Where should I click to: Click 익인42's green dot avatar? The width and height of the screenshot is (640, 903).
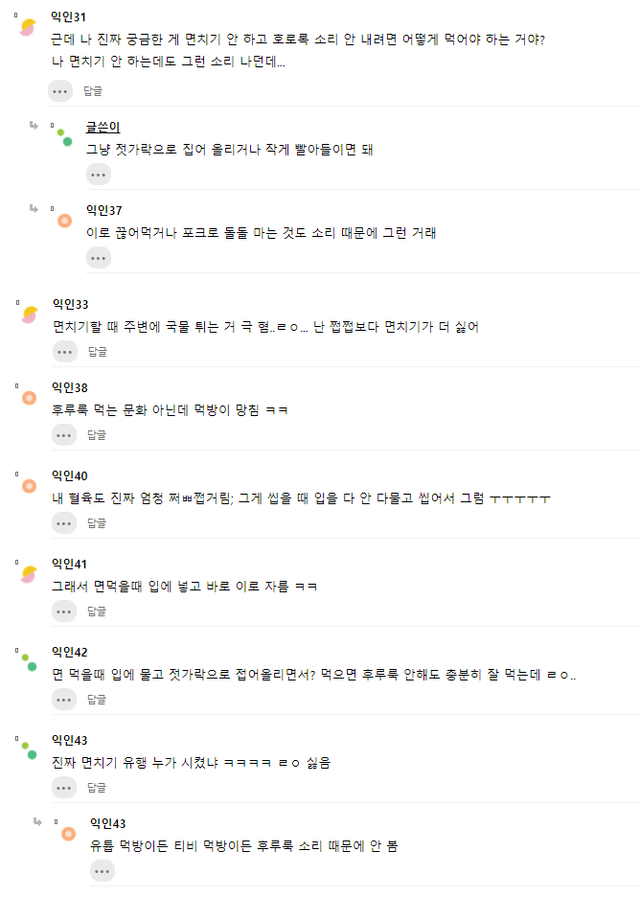[29, 661]
